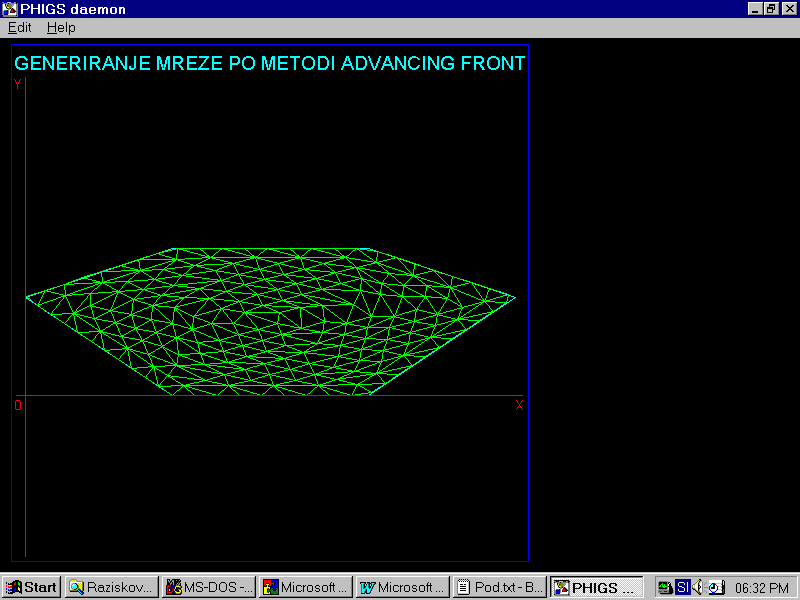Click the Y axis label
The image size is (800, 600).
click(18, 84)
